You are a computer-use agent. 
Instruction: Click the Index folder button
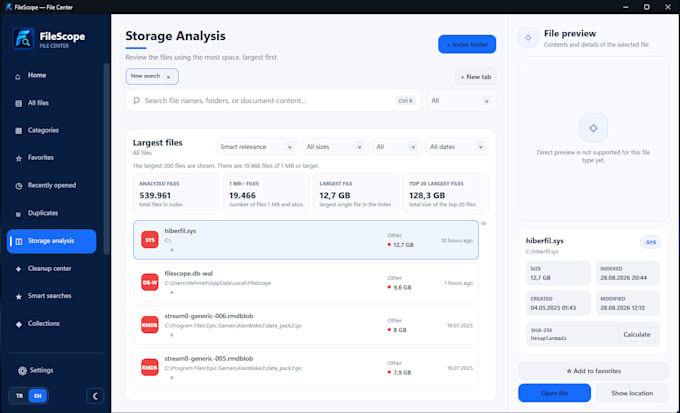[x=467, y=44]
